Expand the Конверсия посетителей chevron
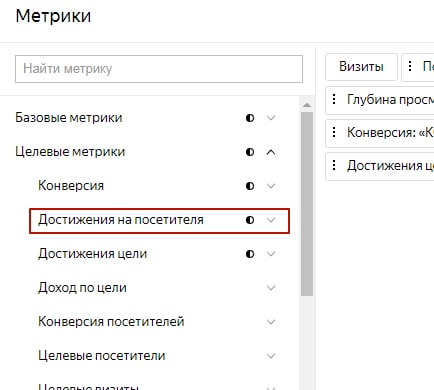Screen dimensions: 434x390 coord(271,322)
